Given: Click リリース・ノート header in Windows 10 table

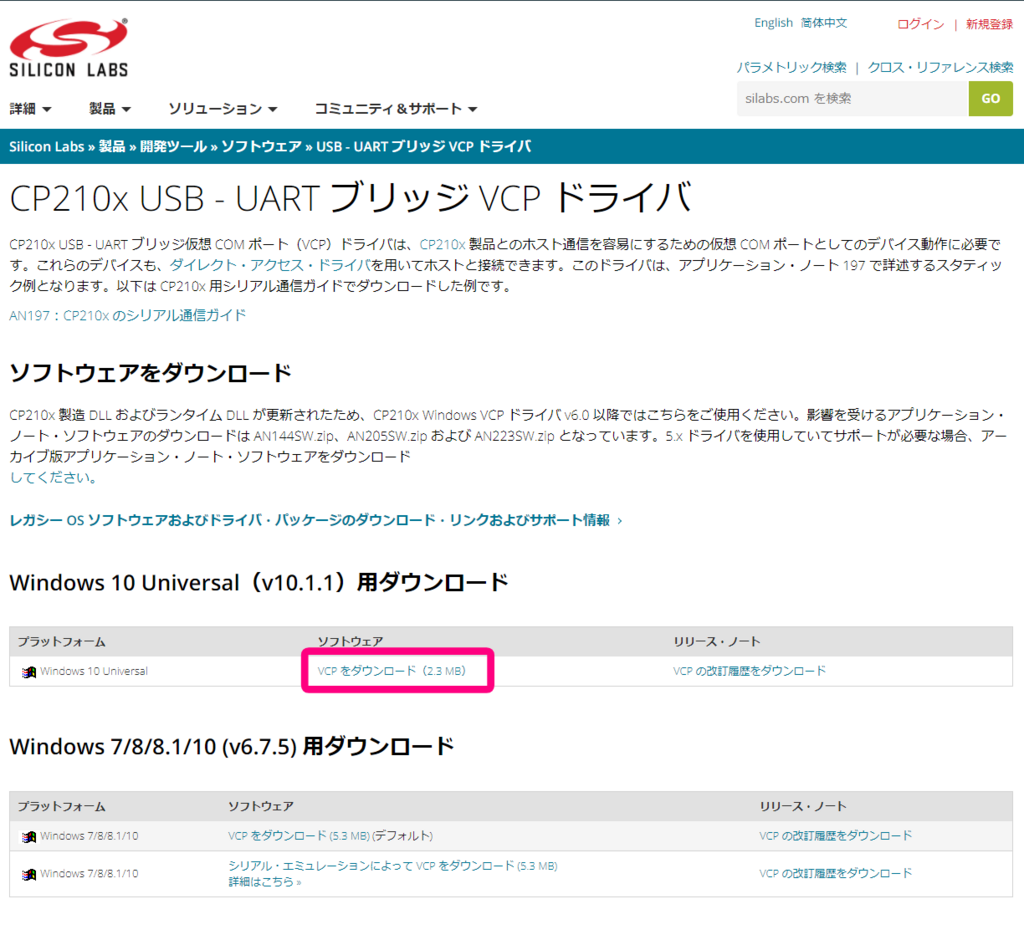Looking at the screenshot, I should tap(717, 642).
